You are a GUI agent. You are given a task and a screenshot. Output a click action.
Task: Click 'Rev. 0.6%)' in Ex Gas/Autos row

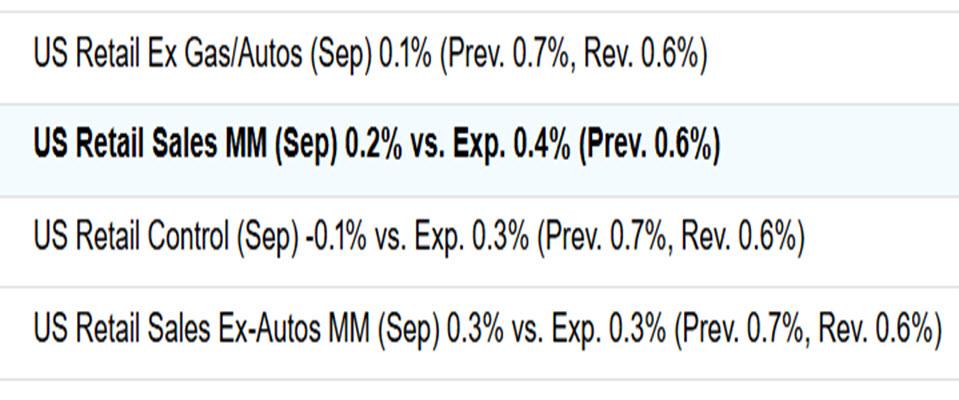tap(646, 56)
